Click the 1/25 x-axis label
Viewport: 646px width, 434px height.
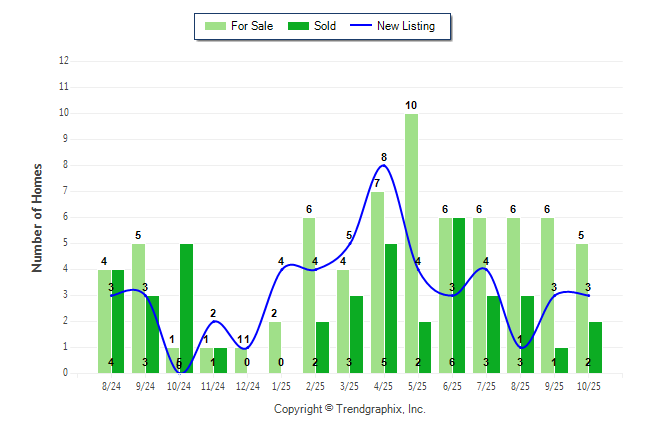pyautogui.click(x=282, y=385)
